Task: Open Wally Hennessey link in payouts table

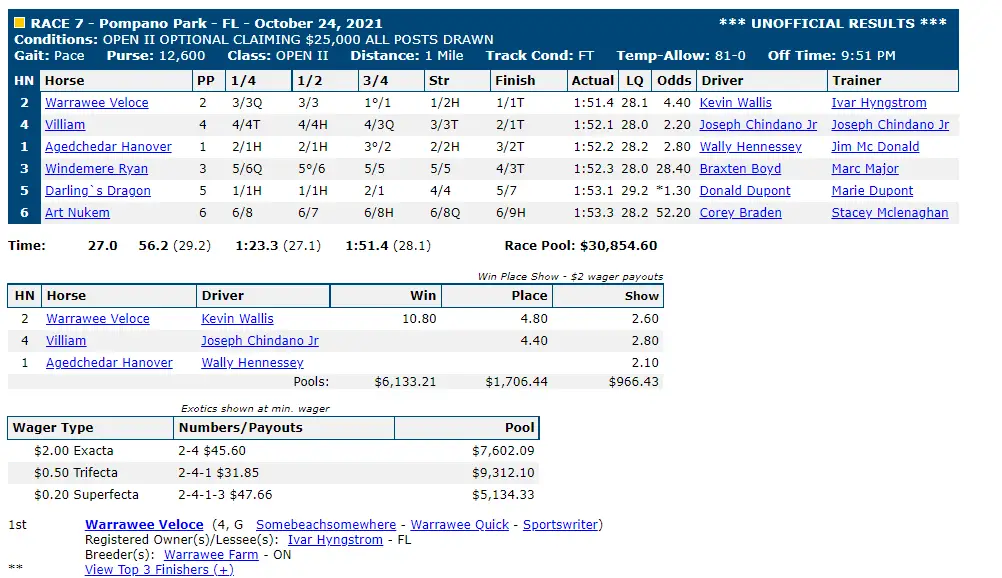Action: coord(252,363)
